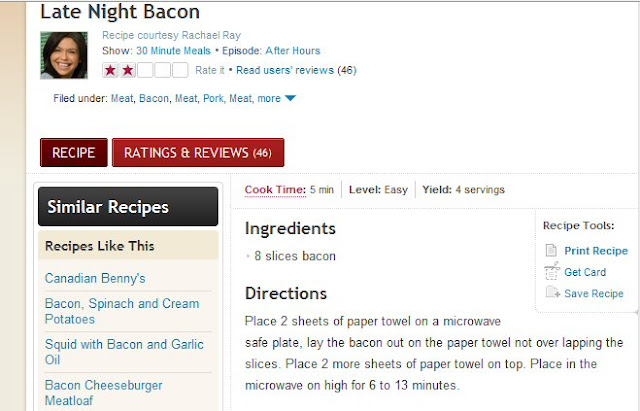Select the fourth rating star
Screen dimensions: 640x411
[x=163, y=70]
